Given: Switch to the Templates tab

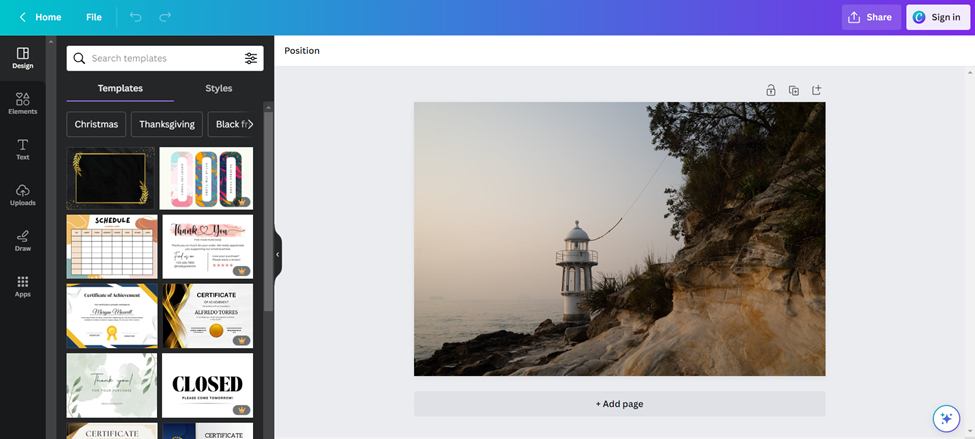Looking at the screenshot, I should click(x=120, y=88).
